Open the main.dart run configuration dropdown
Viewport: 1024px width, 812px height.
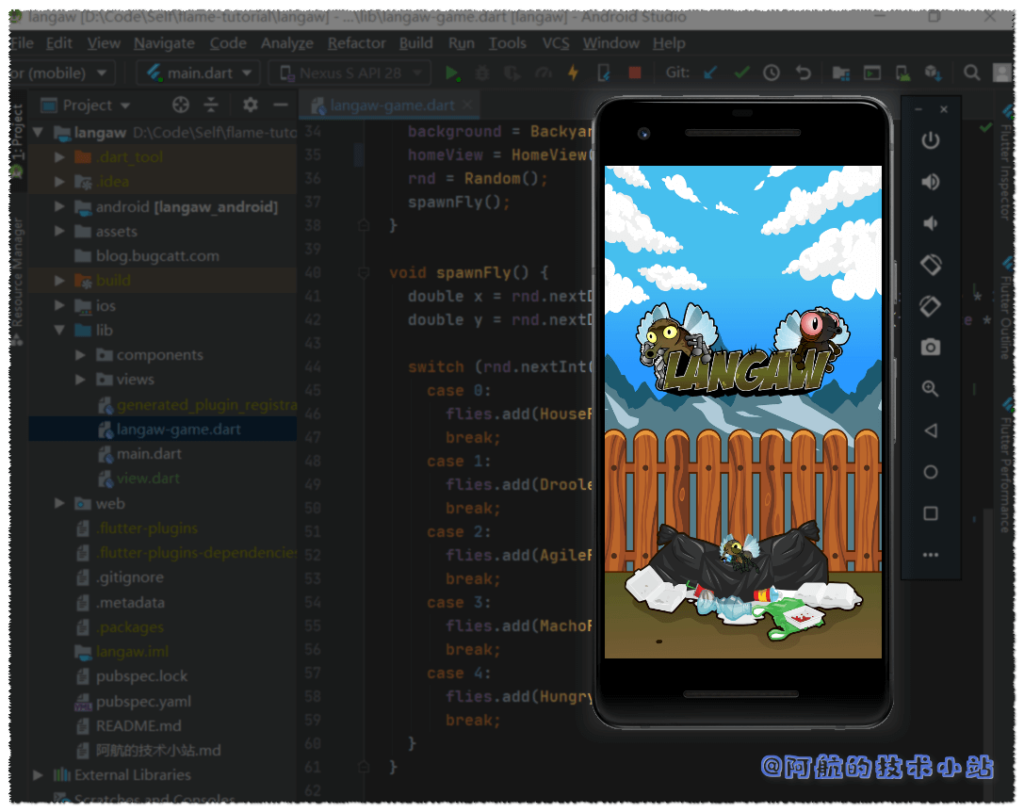coord(200,73)
